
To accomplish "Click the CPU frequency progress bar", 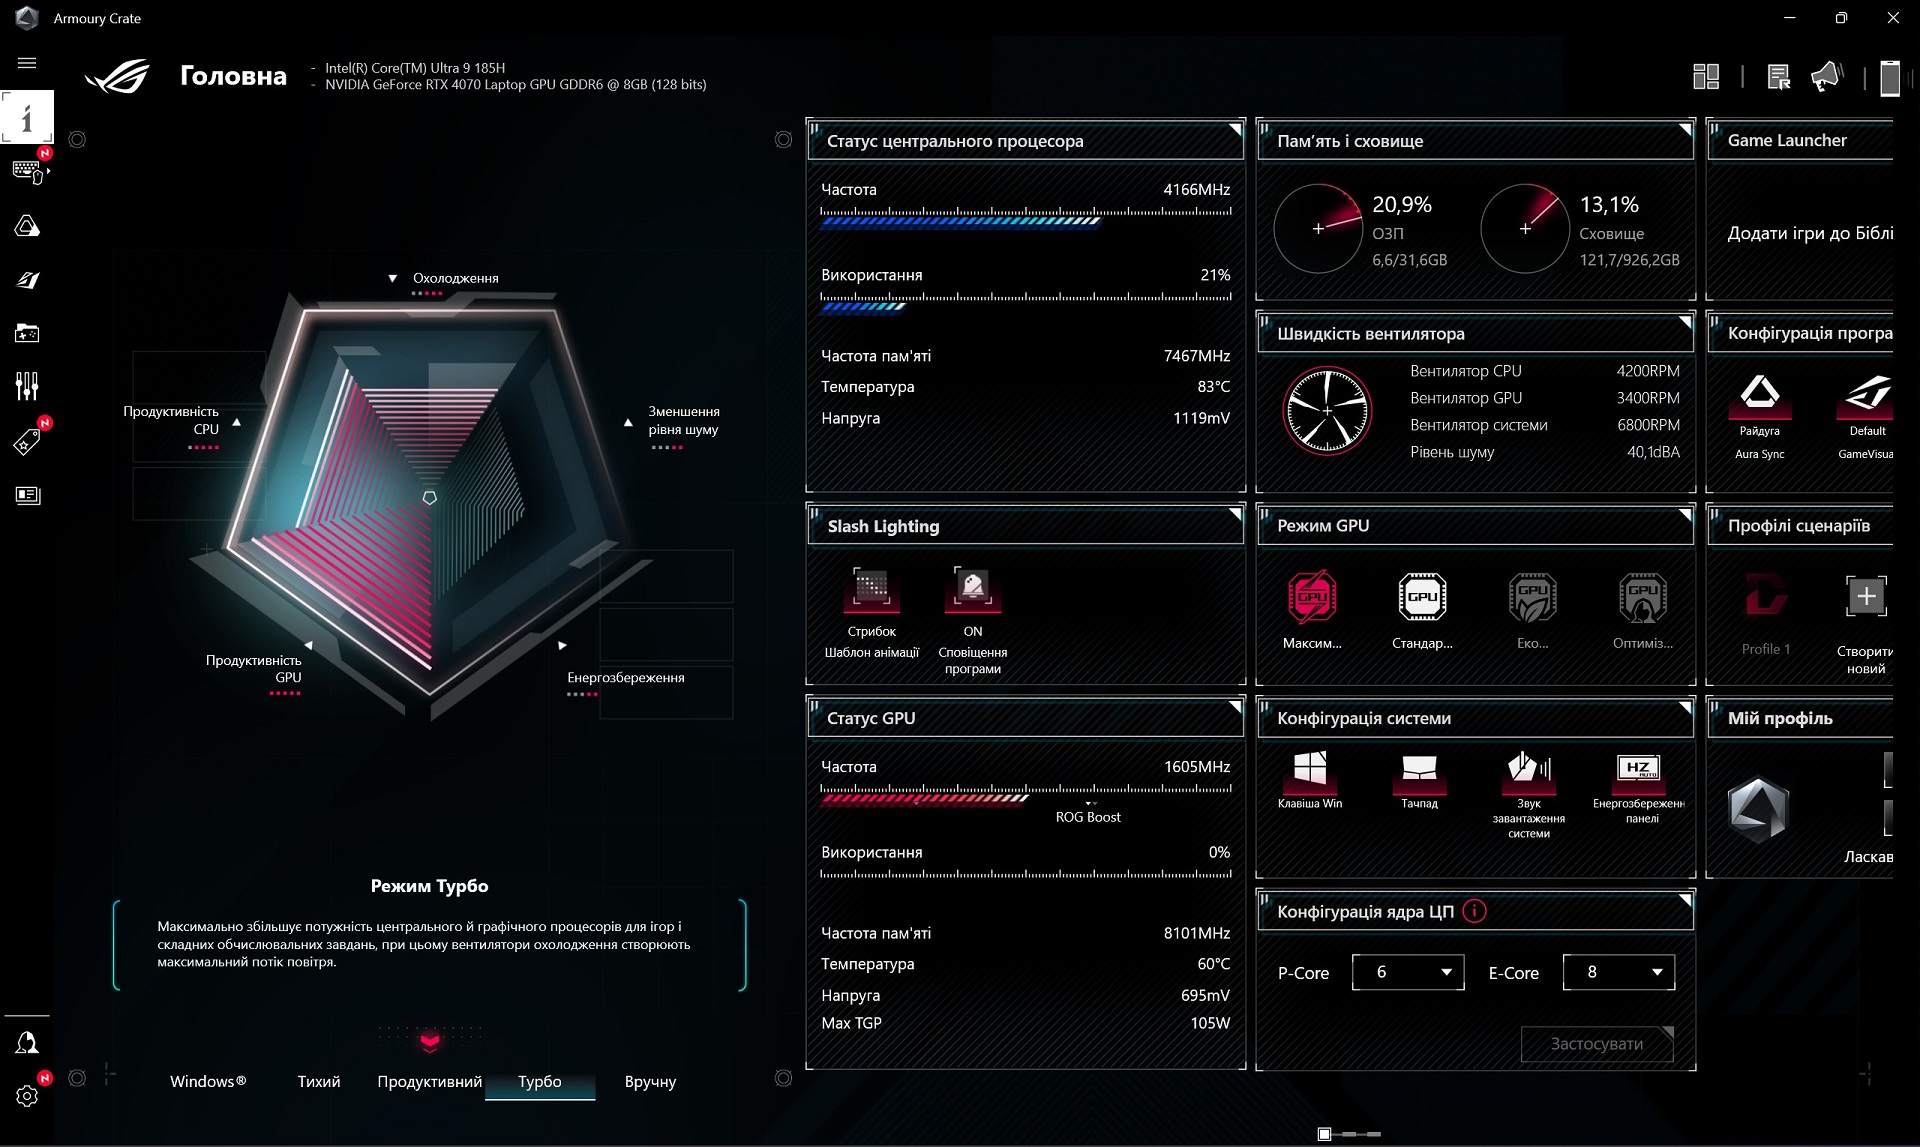I will 1026,217.
